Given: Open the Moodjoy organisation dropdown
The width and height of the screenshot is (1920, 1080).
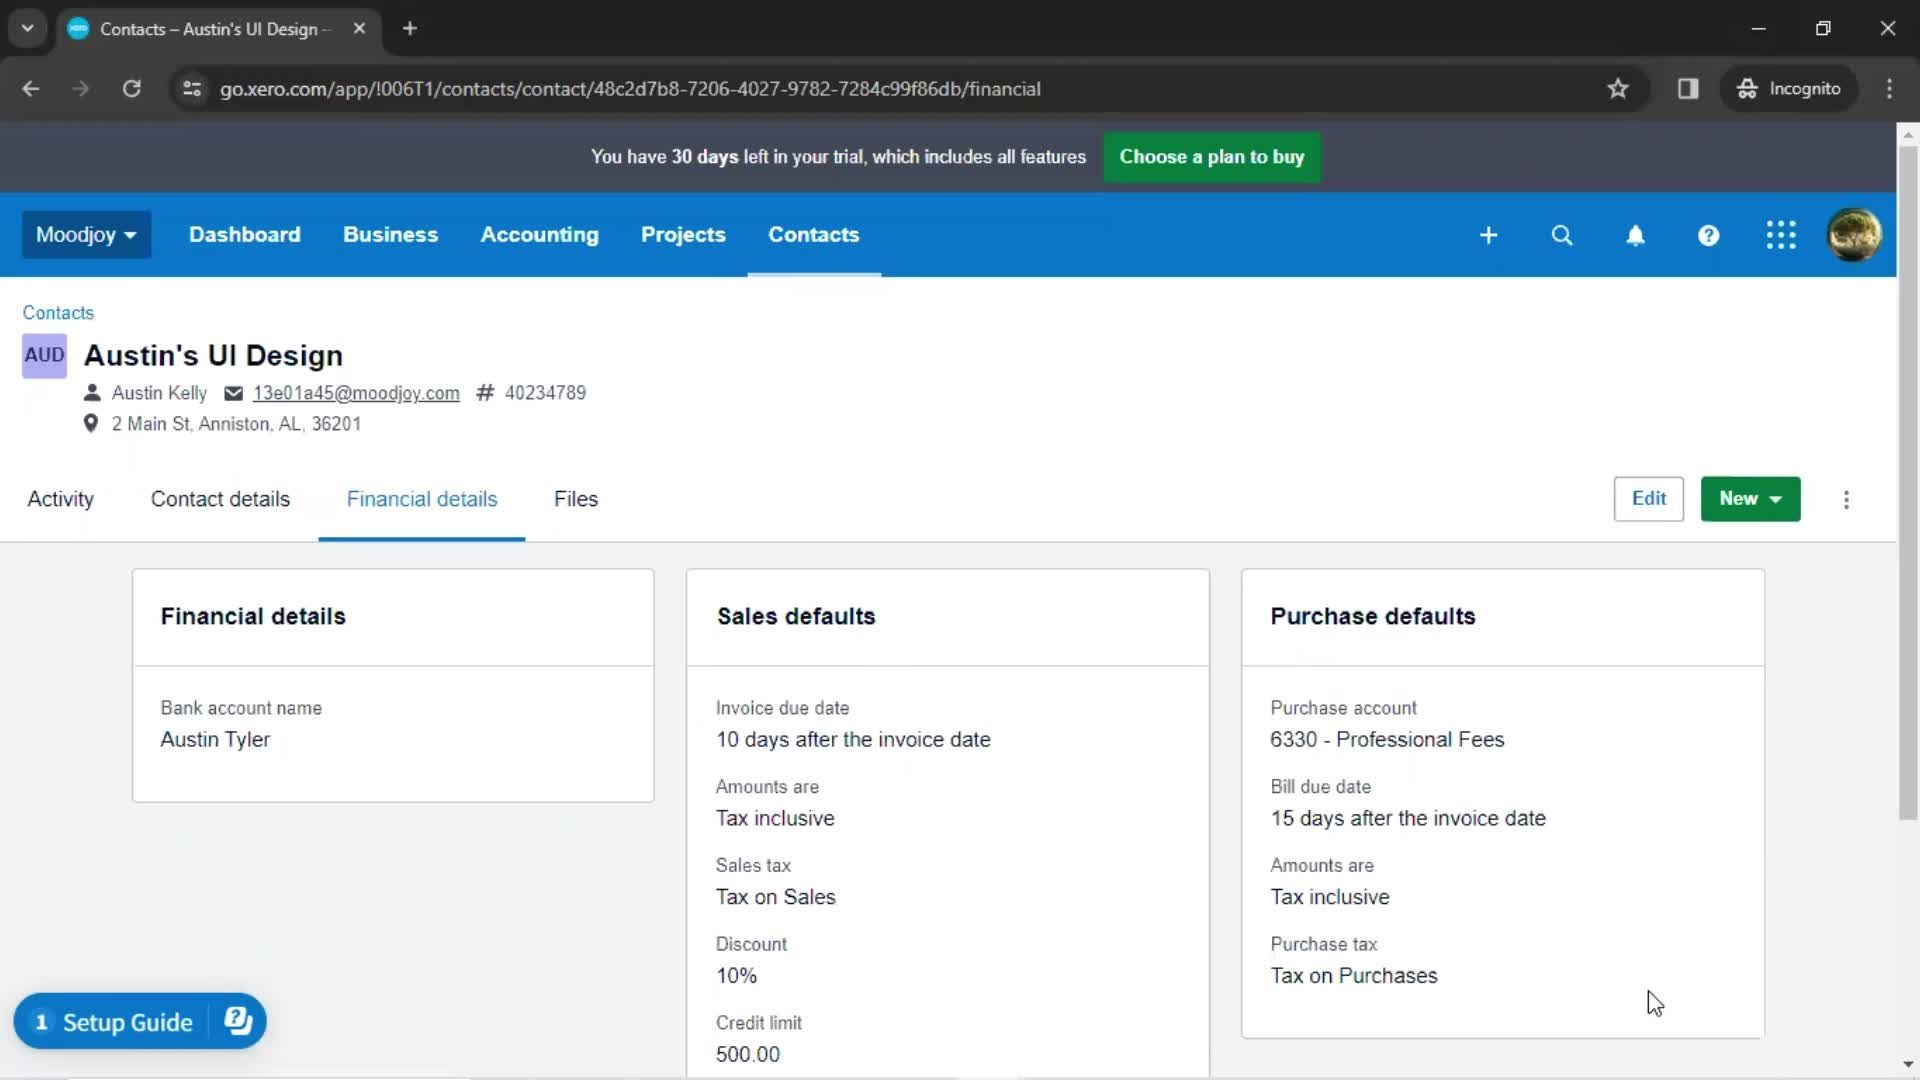Looking at the screenshot, I should [86, 235].
